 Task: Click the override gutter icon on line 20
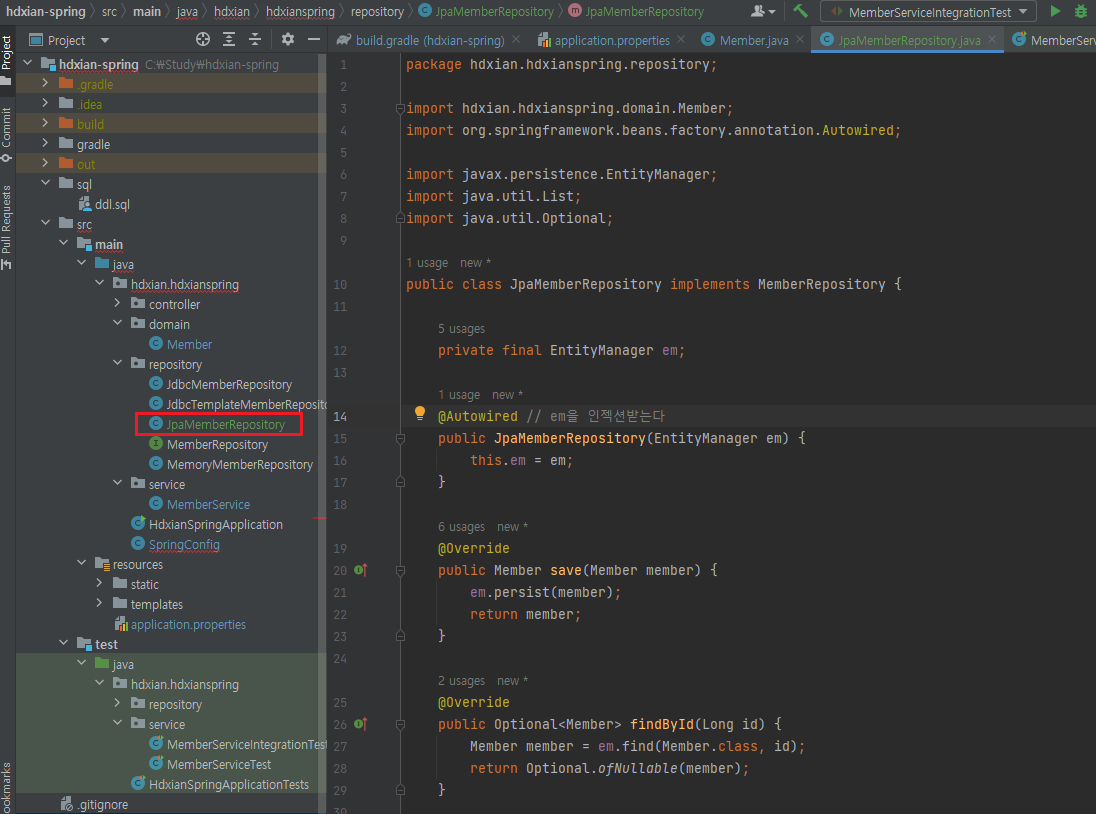point(361,570)
